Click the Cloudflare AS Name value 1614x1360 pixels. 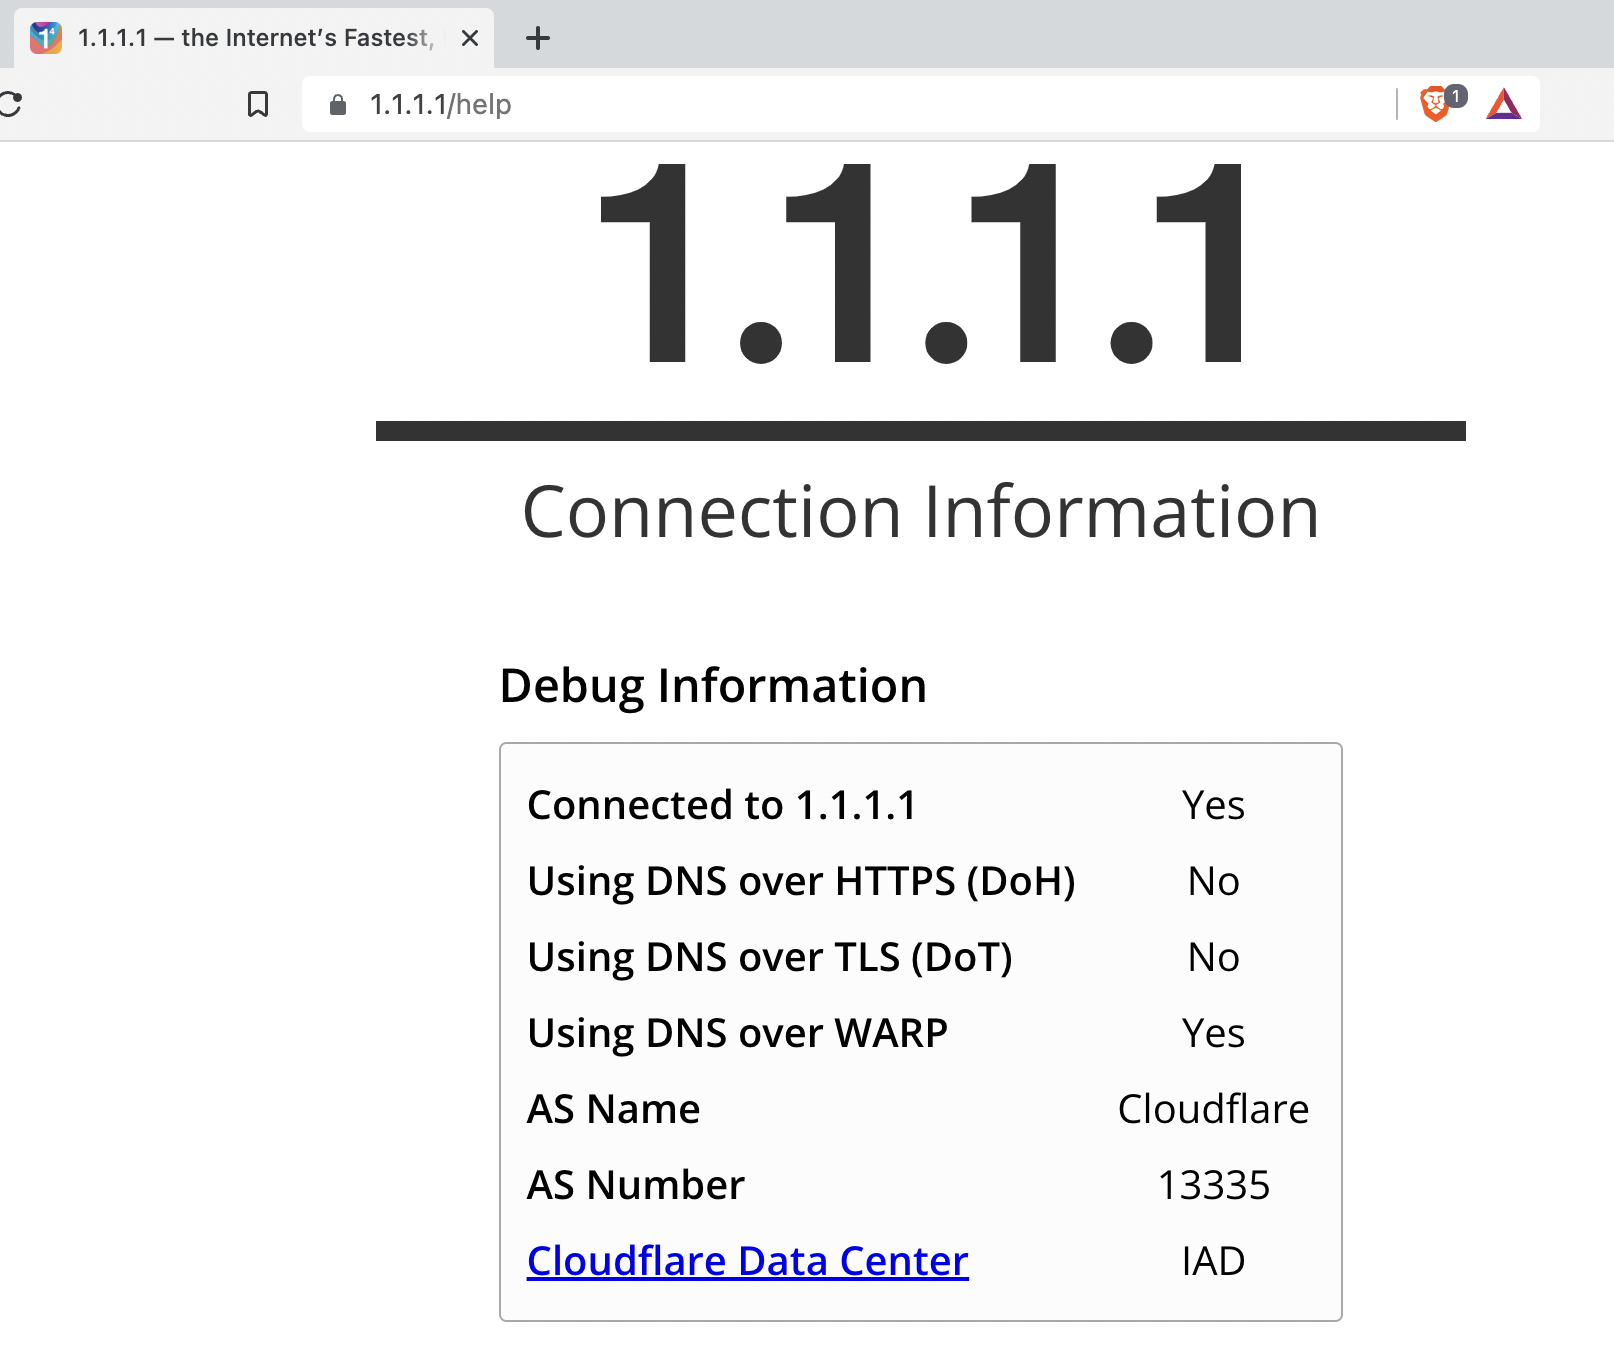coord(1213,1109)
